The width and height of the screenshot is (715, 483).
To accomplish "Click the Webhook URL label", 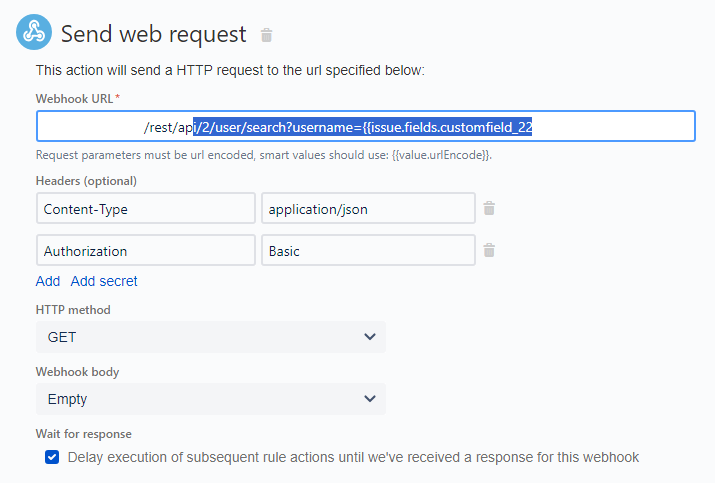I will 75,98.
